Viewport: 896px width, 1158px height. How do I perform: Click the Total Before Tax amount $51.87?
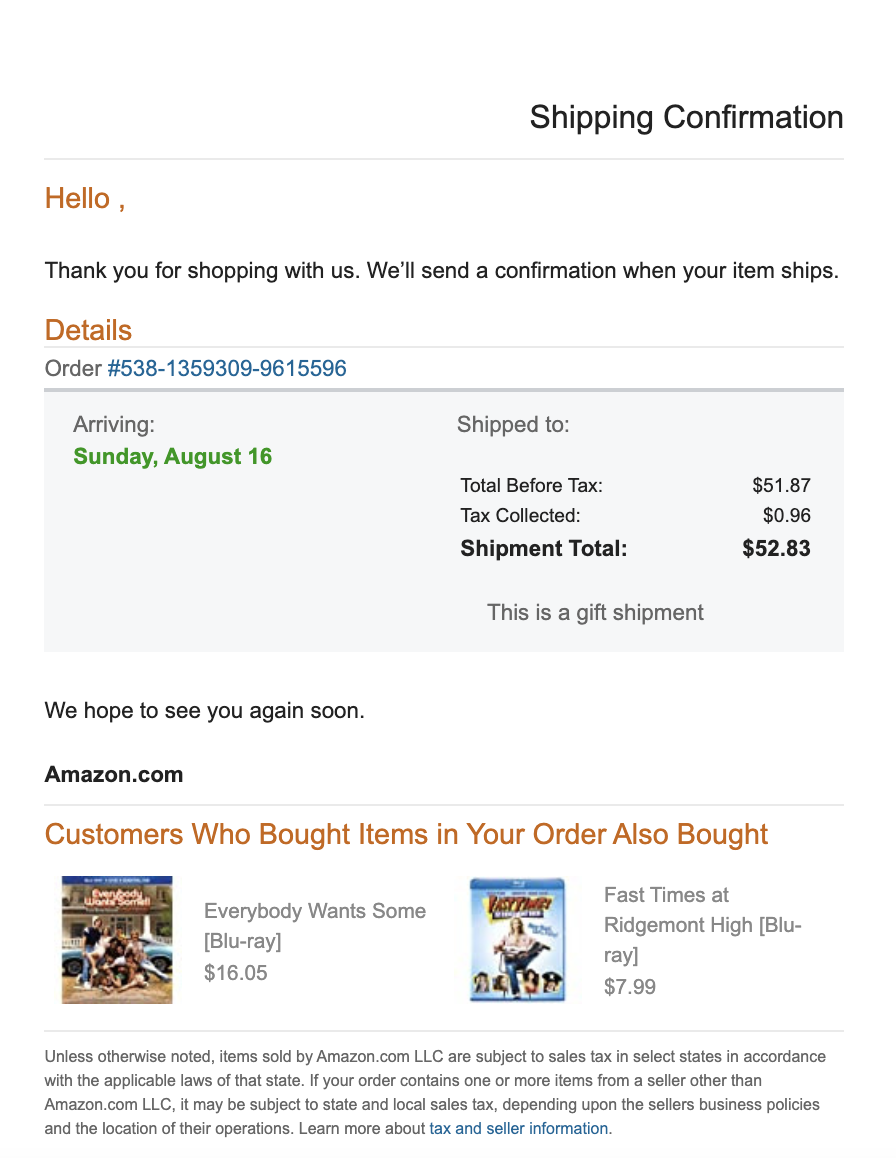(781, 486)
